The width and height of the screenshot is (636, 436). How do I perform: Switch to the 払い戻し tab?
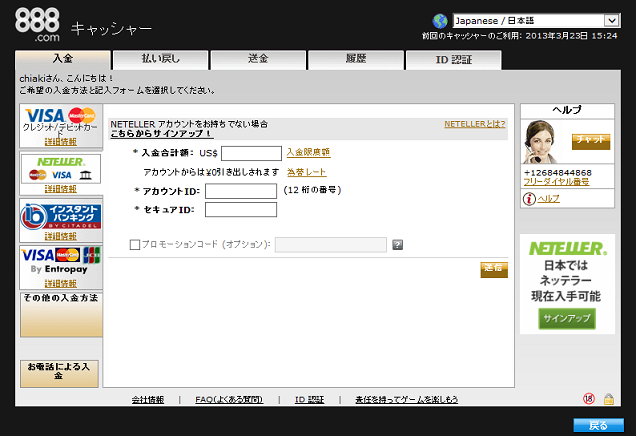click(160, 59)
